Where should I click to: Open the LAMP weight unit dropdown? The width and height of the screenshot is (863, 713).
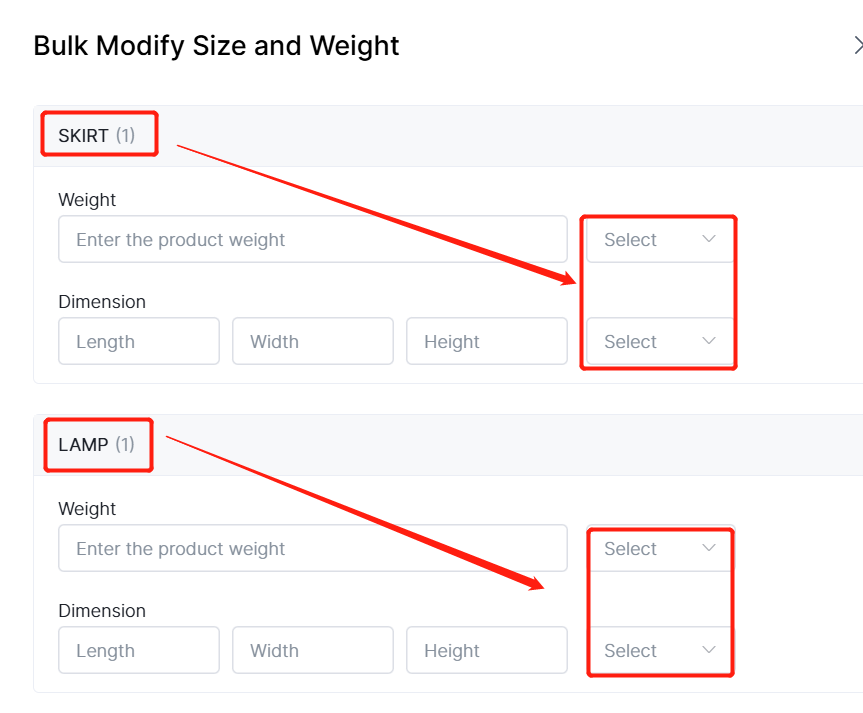pyautogui.click(x=660, y=549)
